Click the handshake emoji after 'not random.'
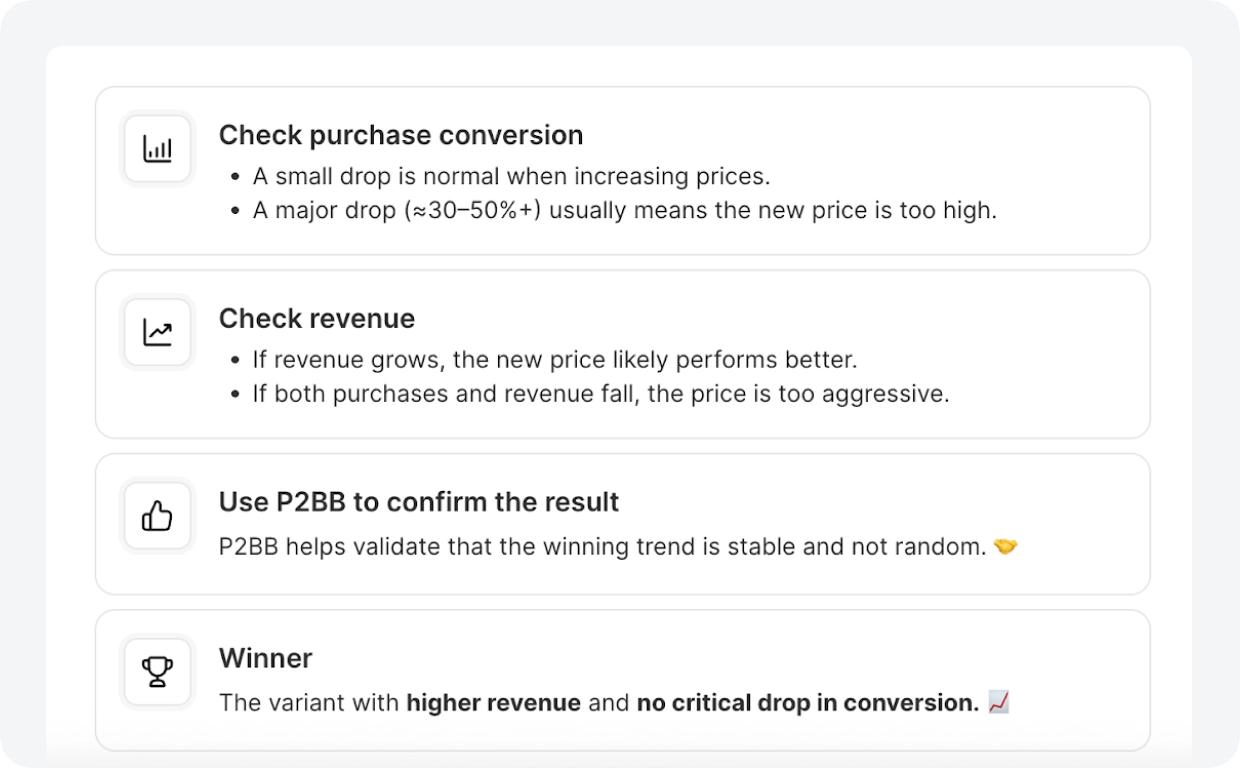This screenshot has width=1240, height=768. pyautogui.click(x=1005, y=547)
